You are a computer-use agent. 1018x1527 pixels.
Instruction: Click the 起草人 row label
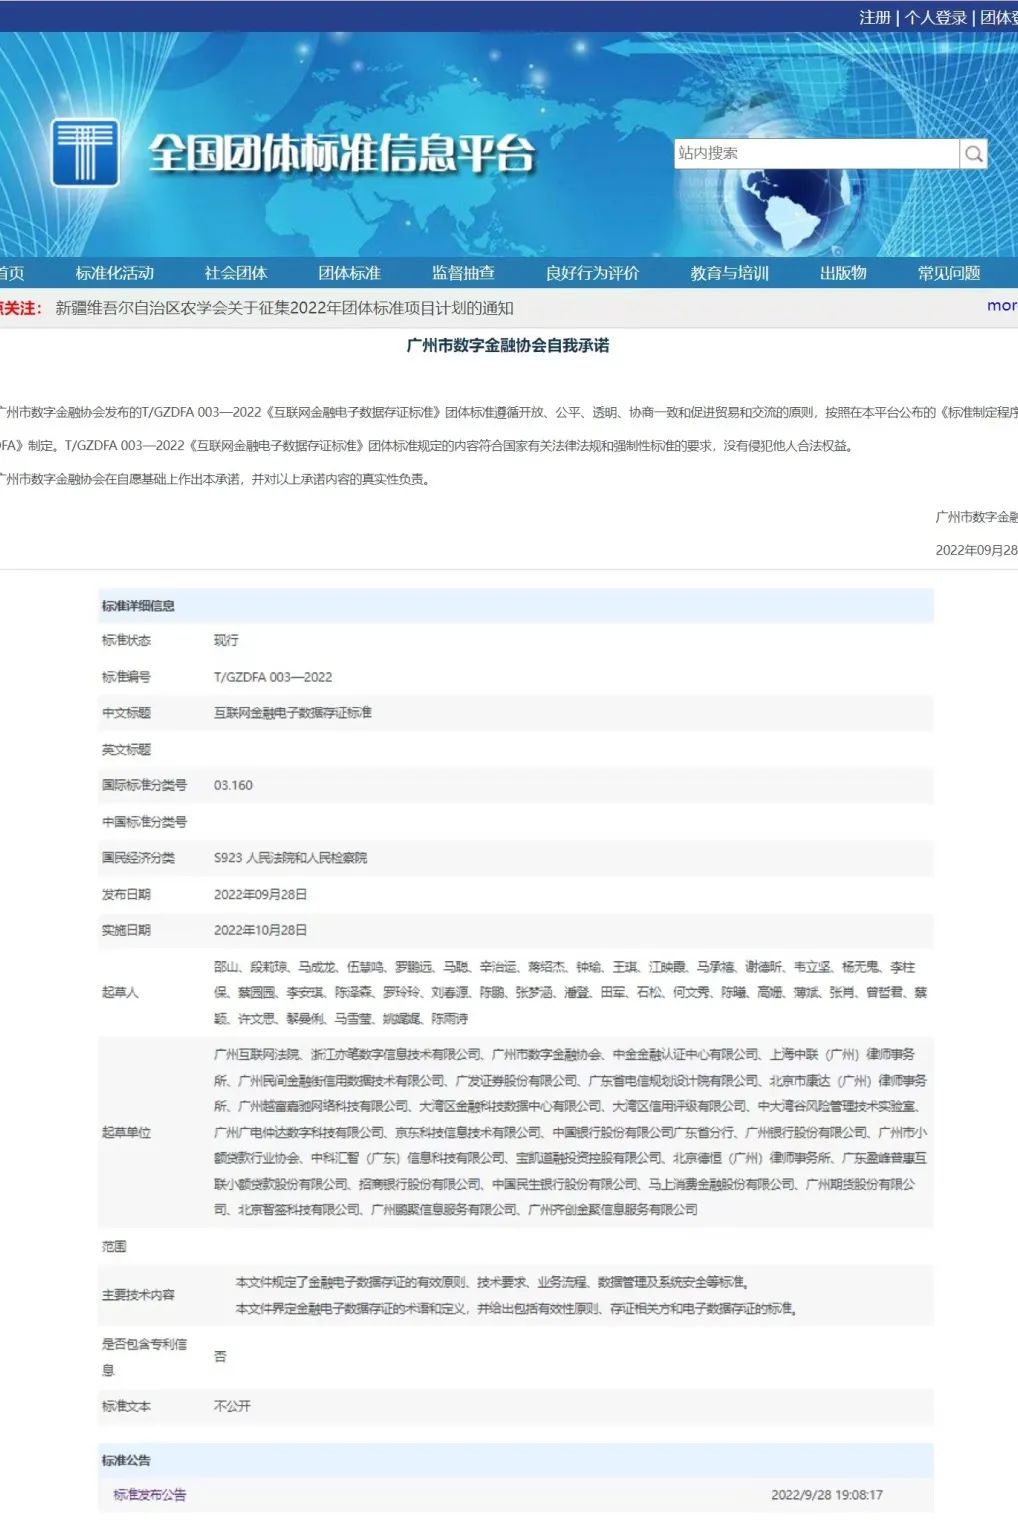pos(120,993)
